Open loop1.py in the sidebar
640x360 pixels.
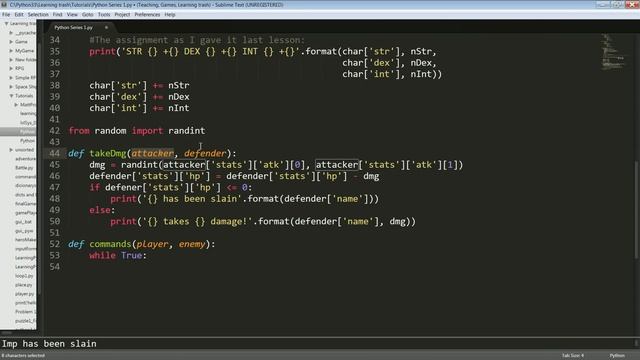[x=24, y=276]
